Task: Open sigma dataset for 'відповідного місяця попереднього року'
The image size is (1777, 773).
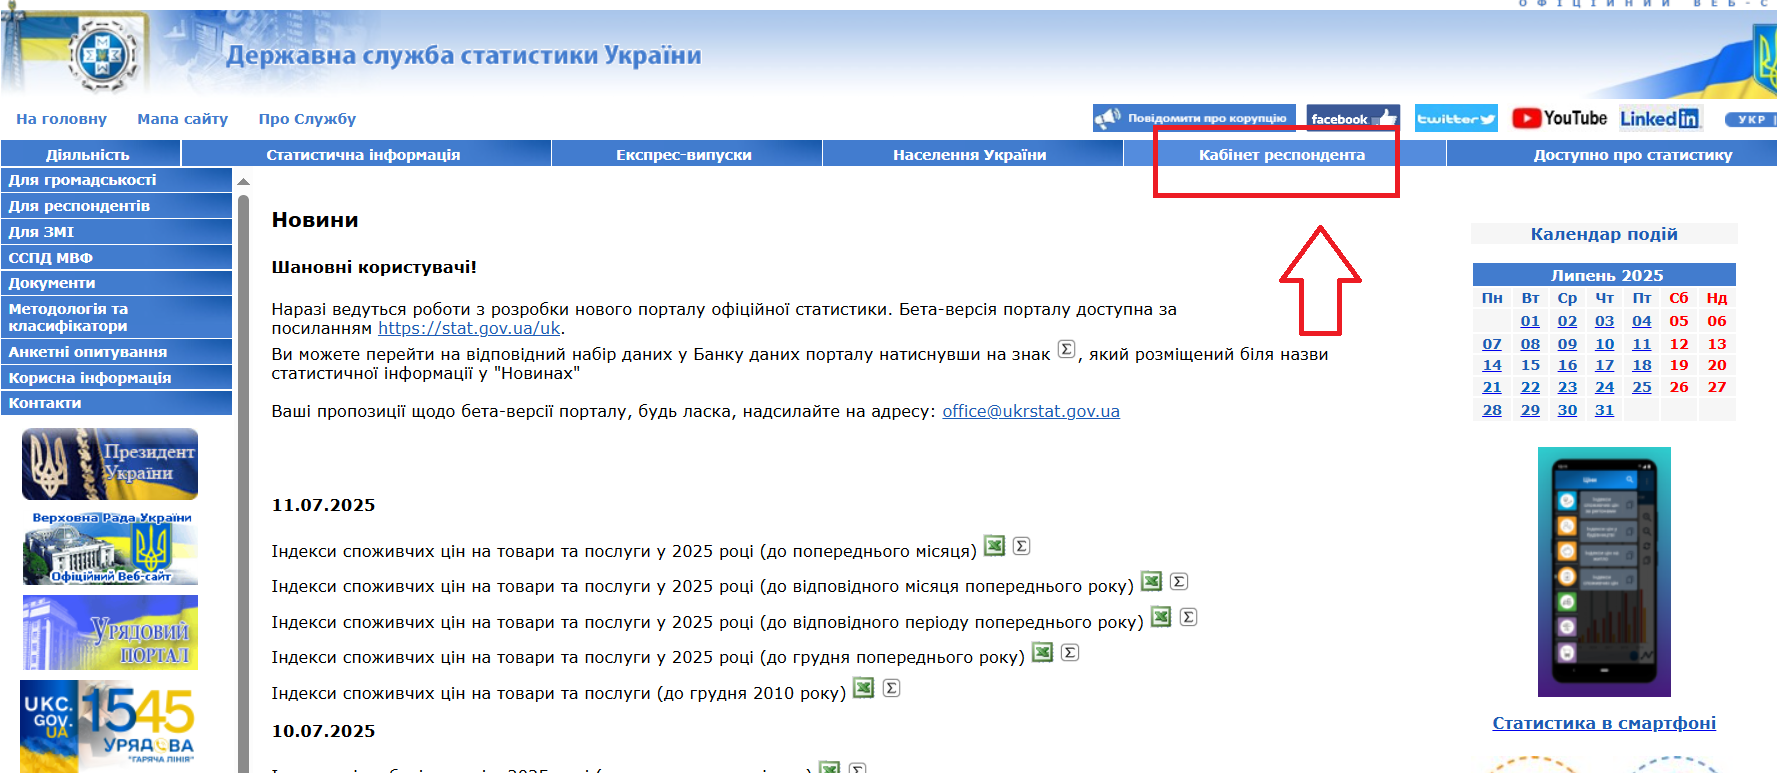Action: tap(1179, 581)
